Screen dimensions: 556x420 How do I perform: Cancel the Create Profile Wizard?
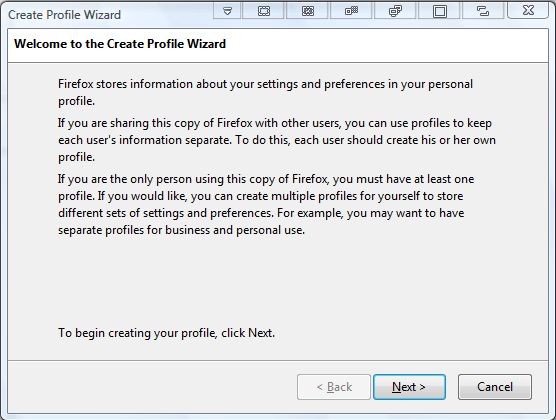click(495, 387)
